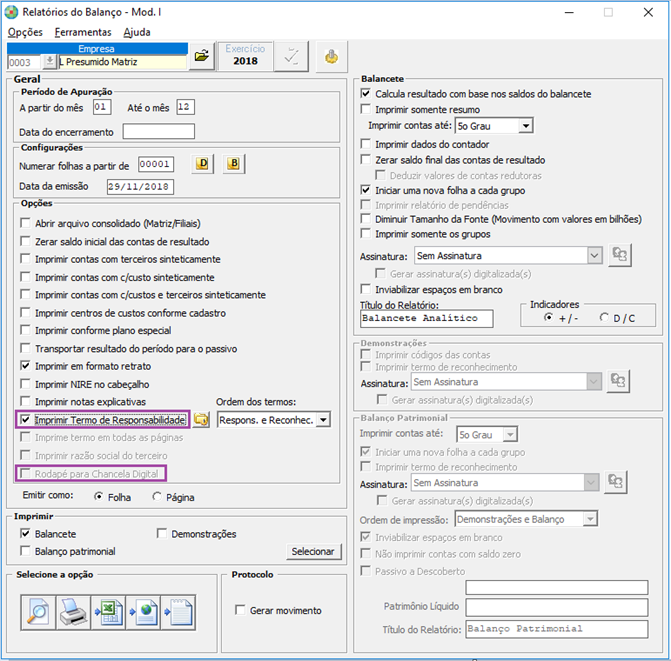The height and width of the screenshot is (661, 671).
Task: Click the yellow B button in Configurações
Action: tap(234, 163)
